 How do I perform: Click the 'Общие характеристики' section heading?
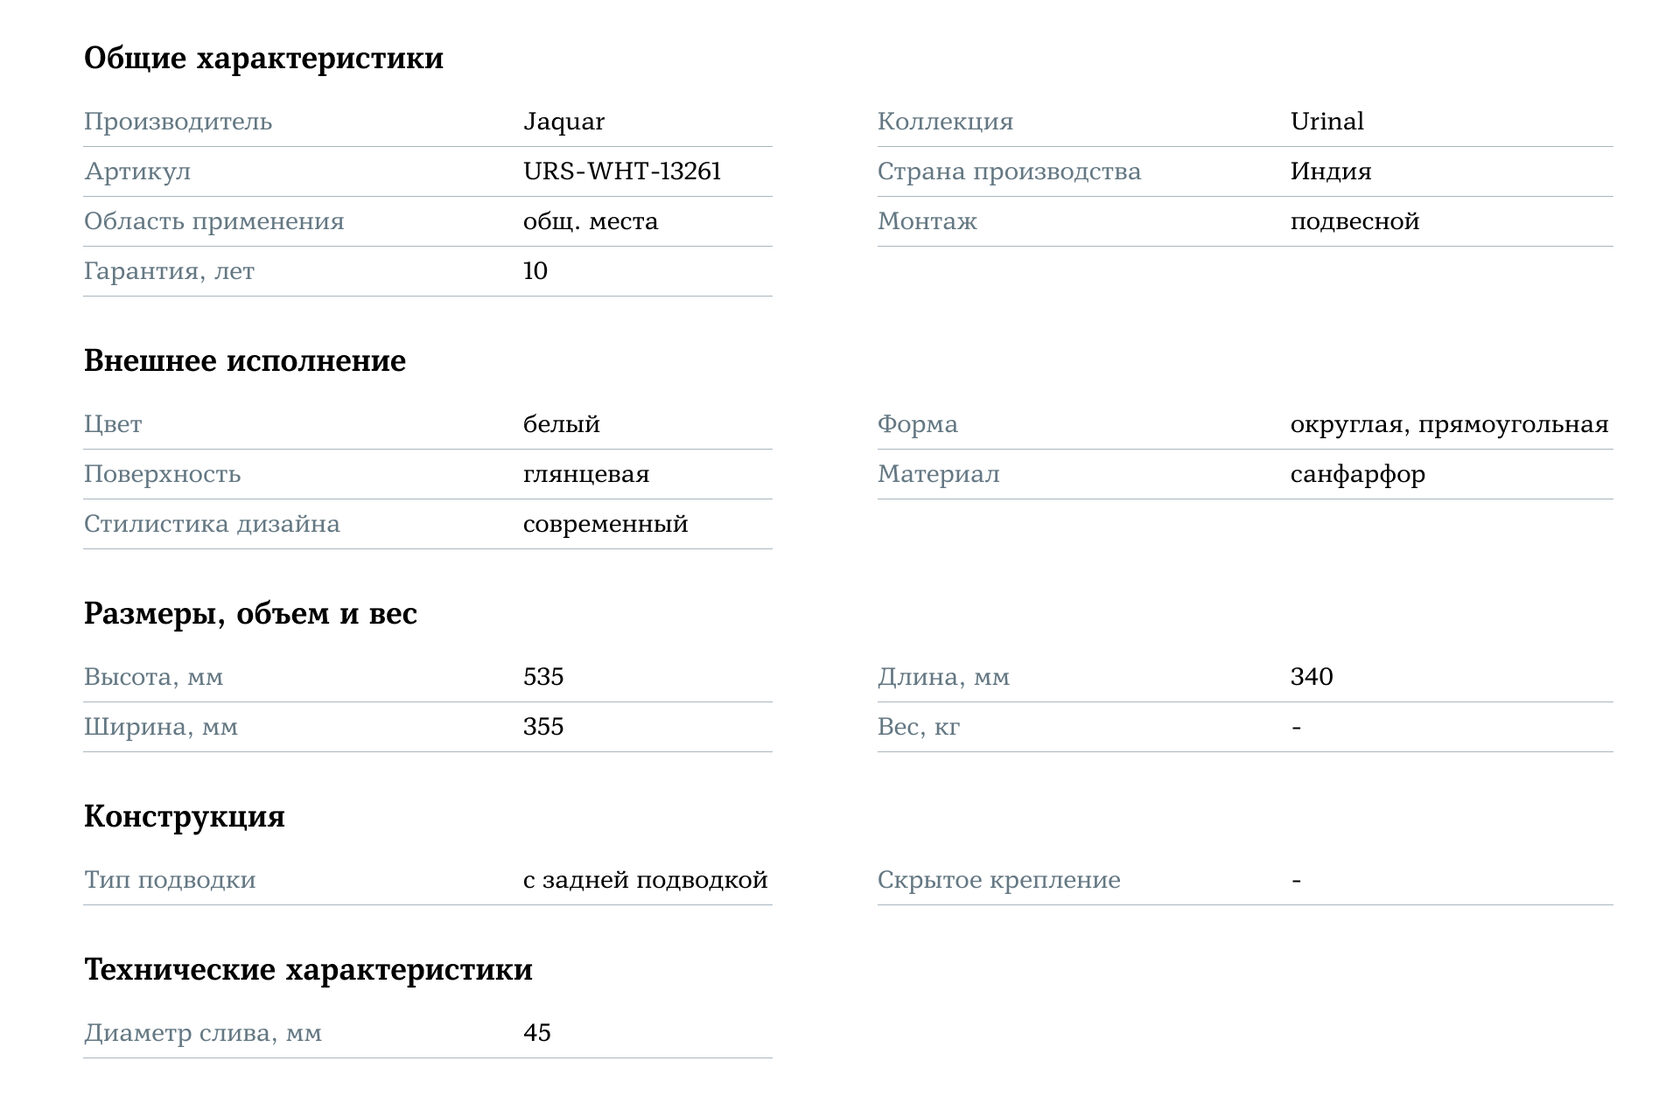click(263, 58)
